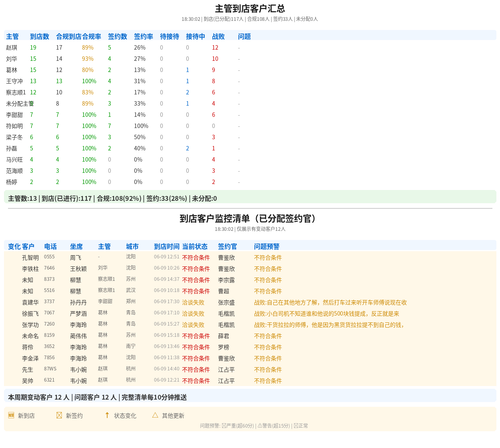Click the 战败 value 10
The height and width of the screenshot is (448, 500).
tap(215, 59)
